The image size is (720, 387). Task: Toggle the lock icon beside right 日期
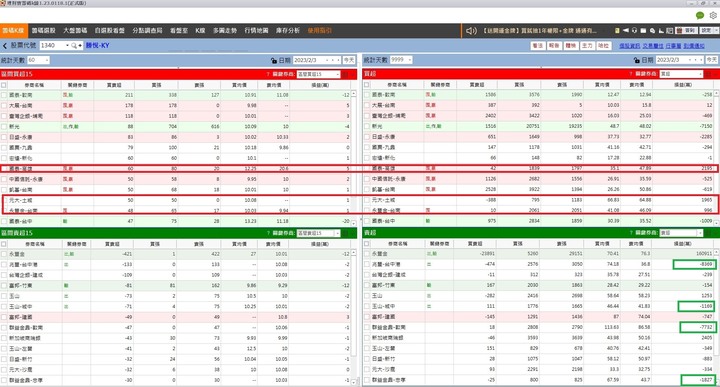(x=636, y=60)
